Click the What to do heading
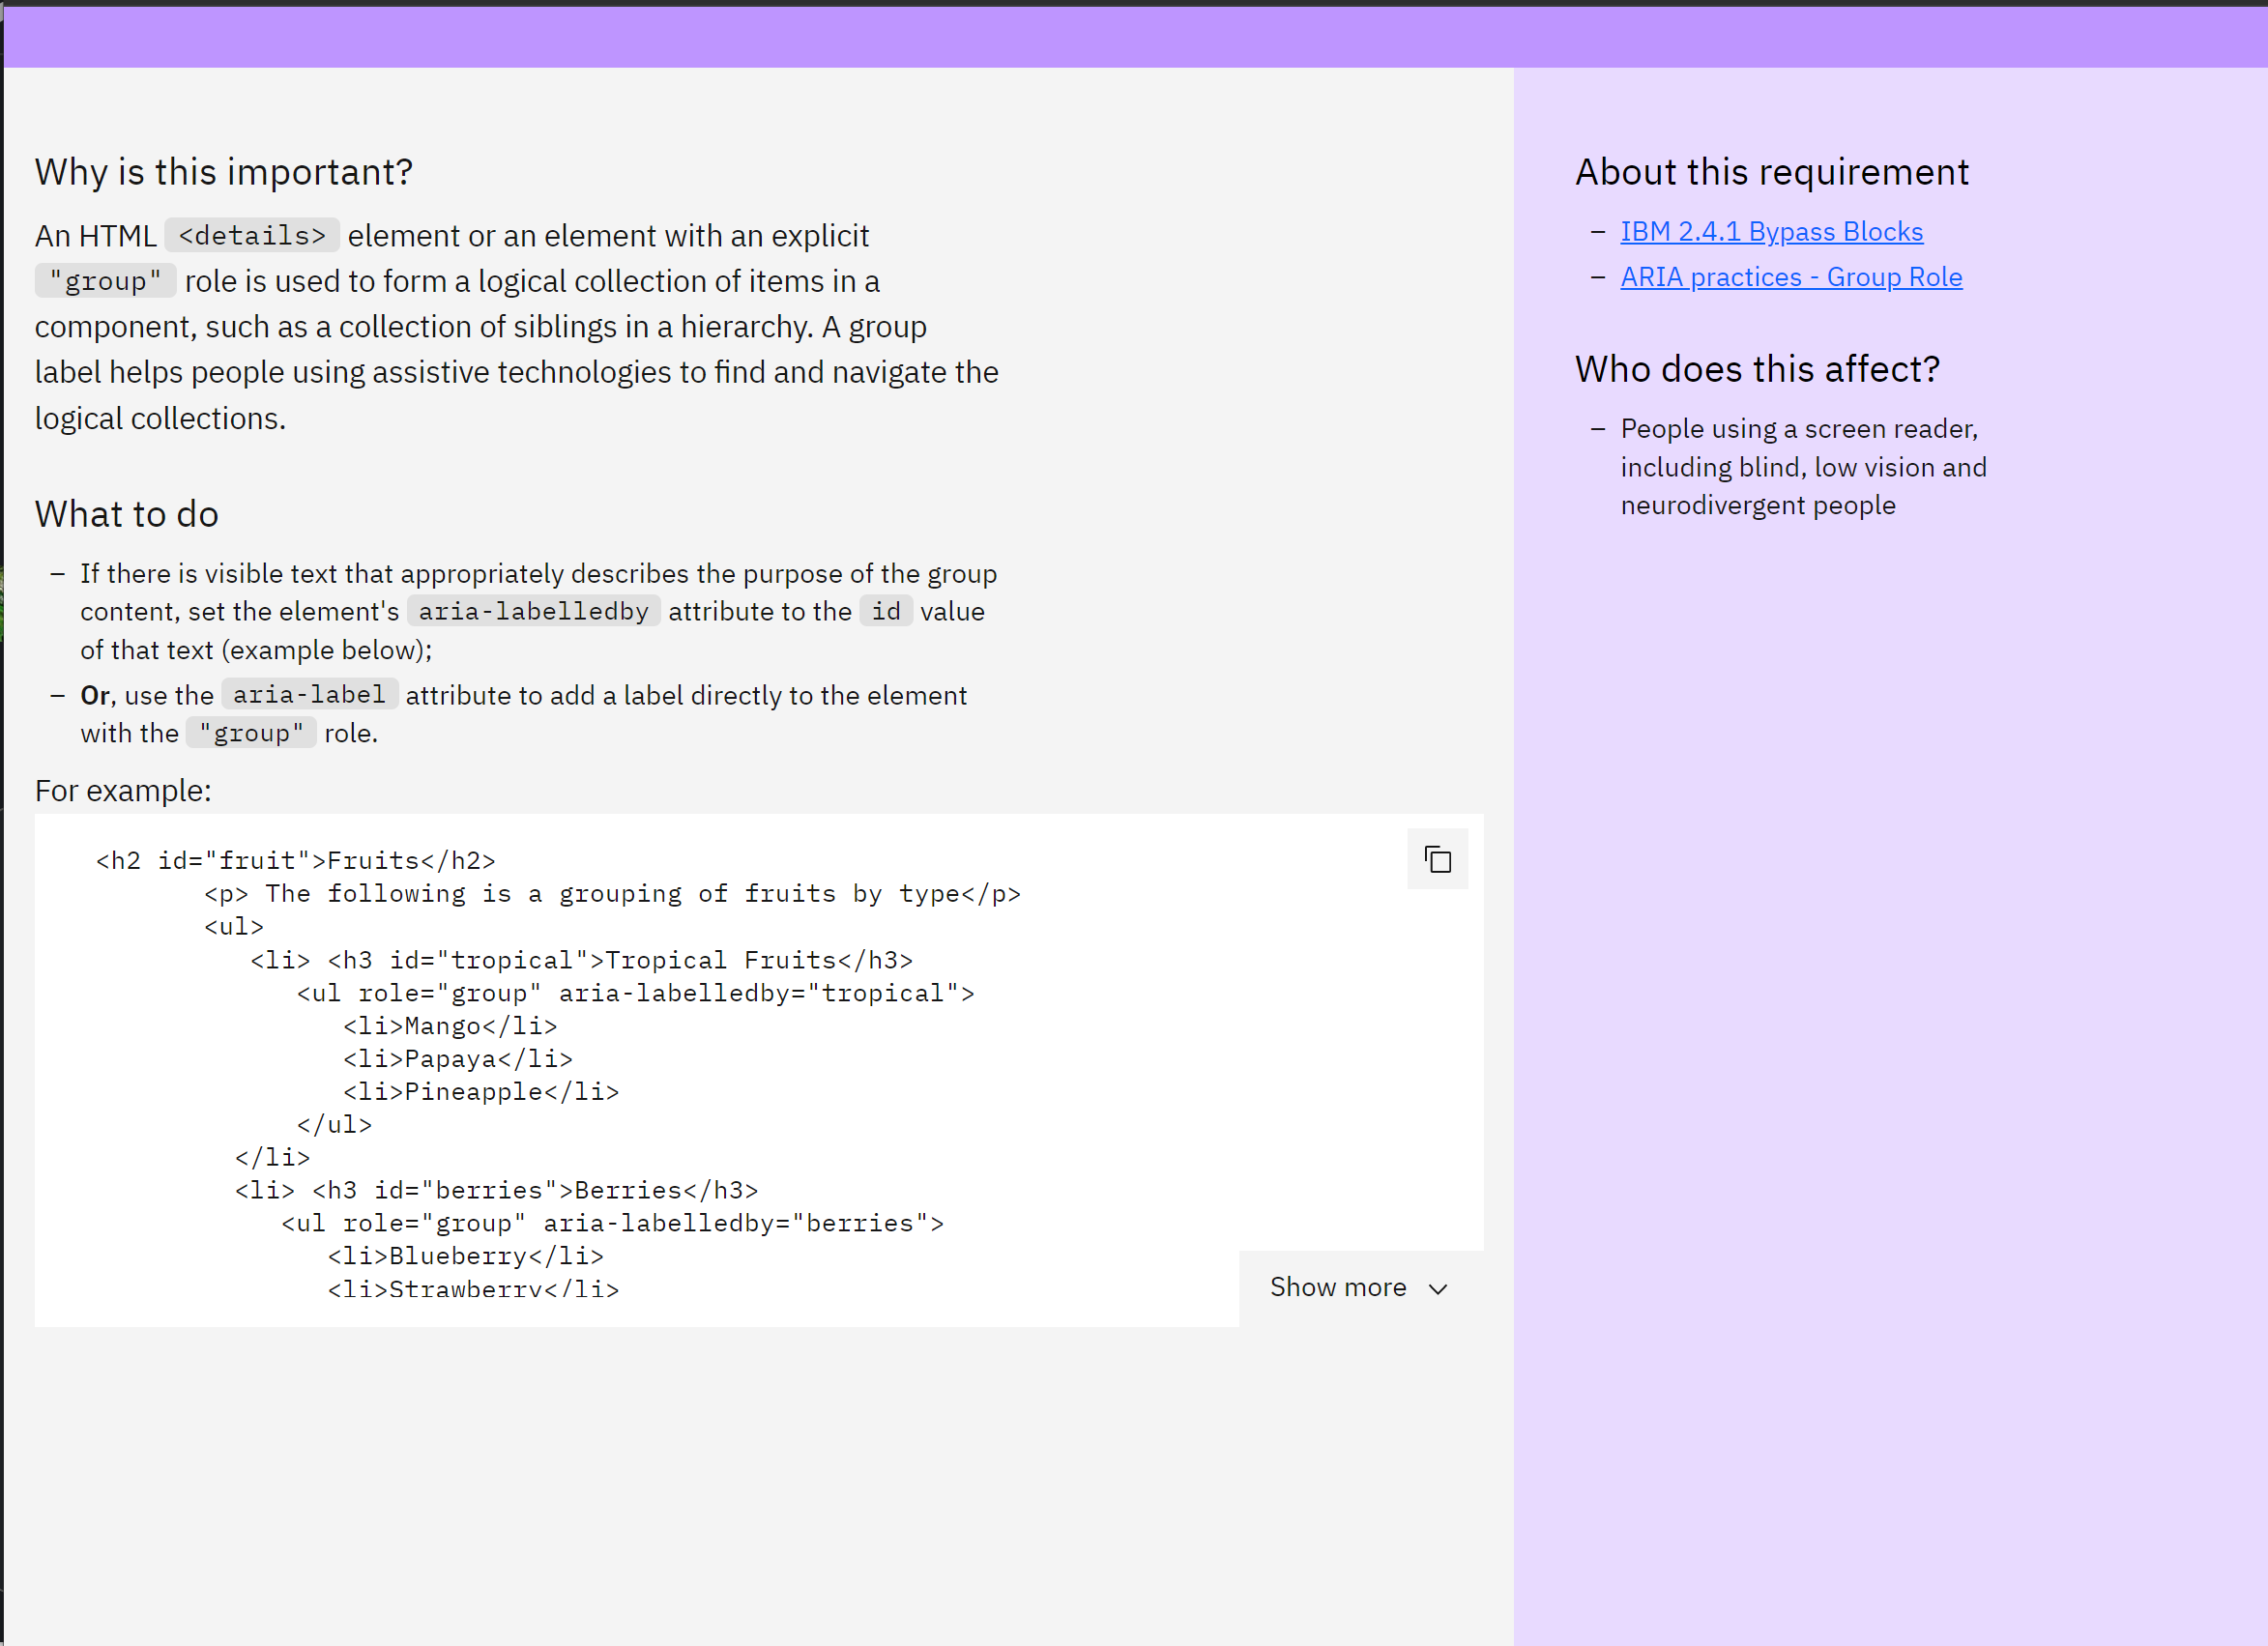Viewport: 2268px width, 1646px height. coord(126,514)
